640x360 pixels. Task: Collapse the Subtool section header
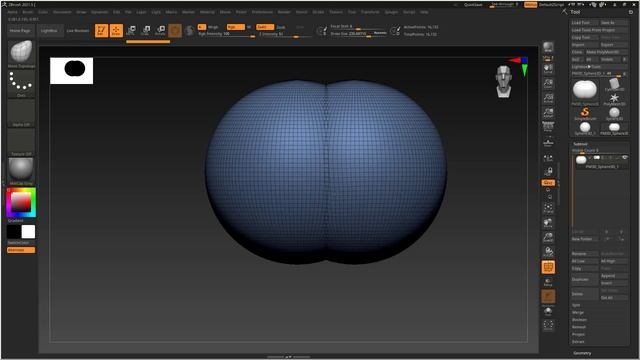580,144
